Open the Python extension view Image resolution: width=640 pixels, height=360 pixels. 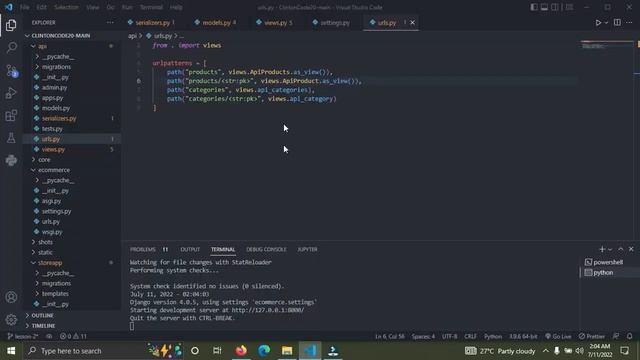11,160
